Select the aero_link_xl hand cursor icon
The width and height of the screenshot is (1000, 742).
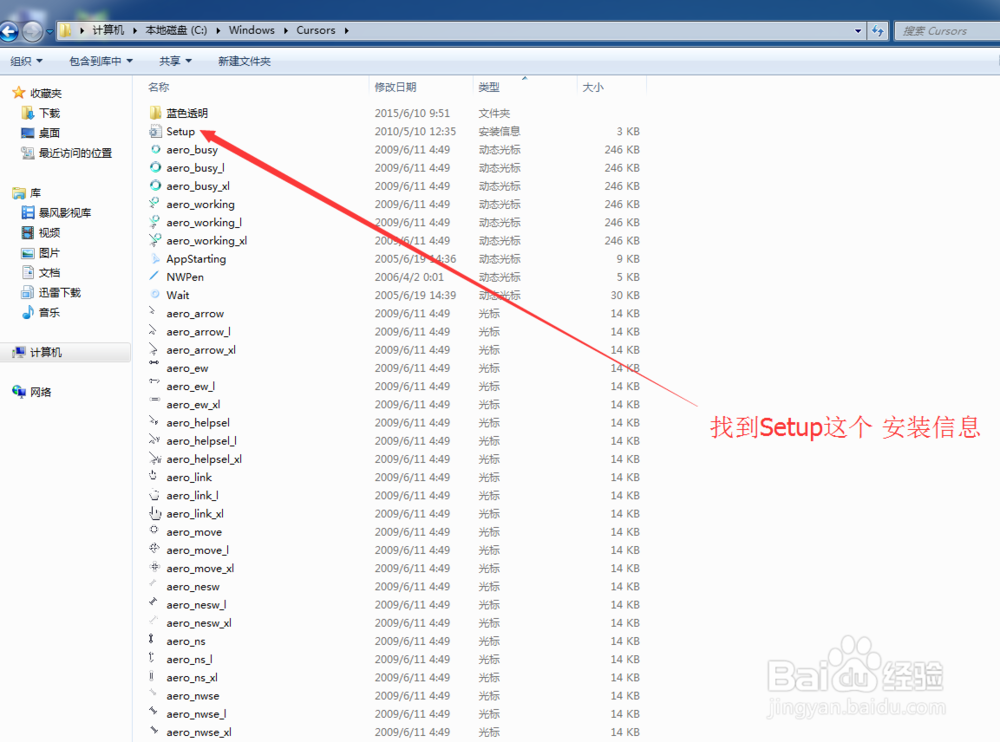click(155, 512)
